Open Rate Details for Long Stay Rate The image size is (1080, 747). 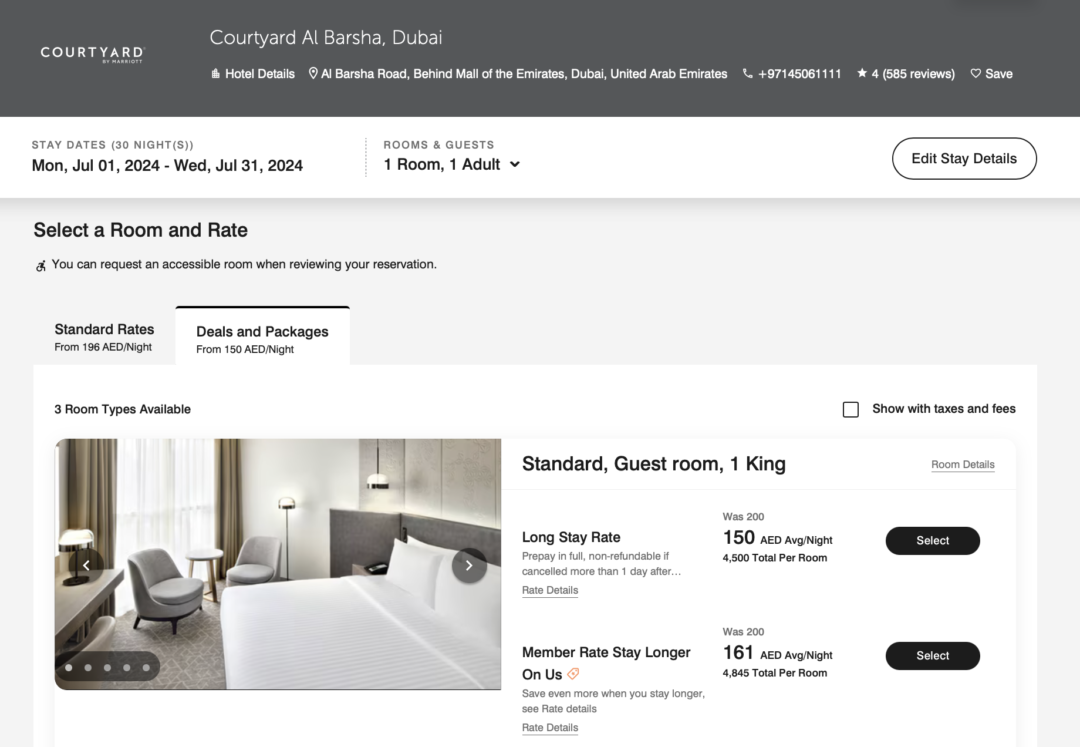pos(550,590)
